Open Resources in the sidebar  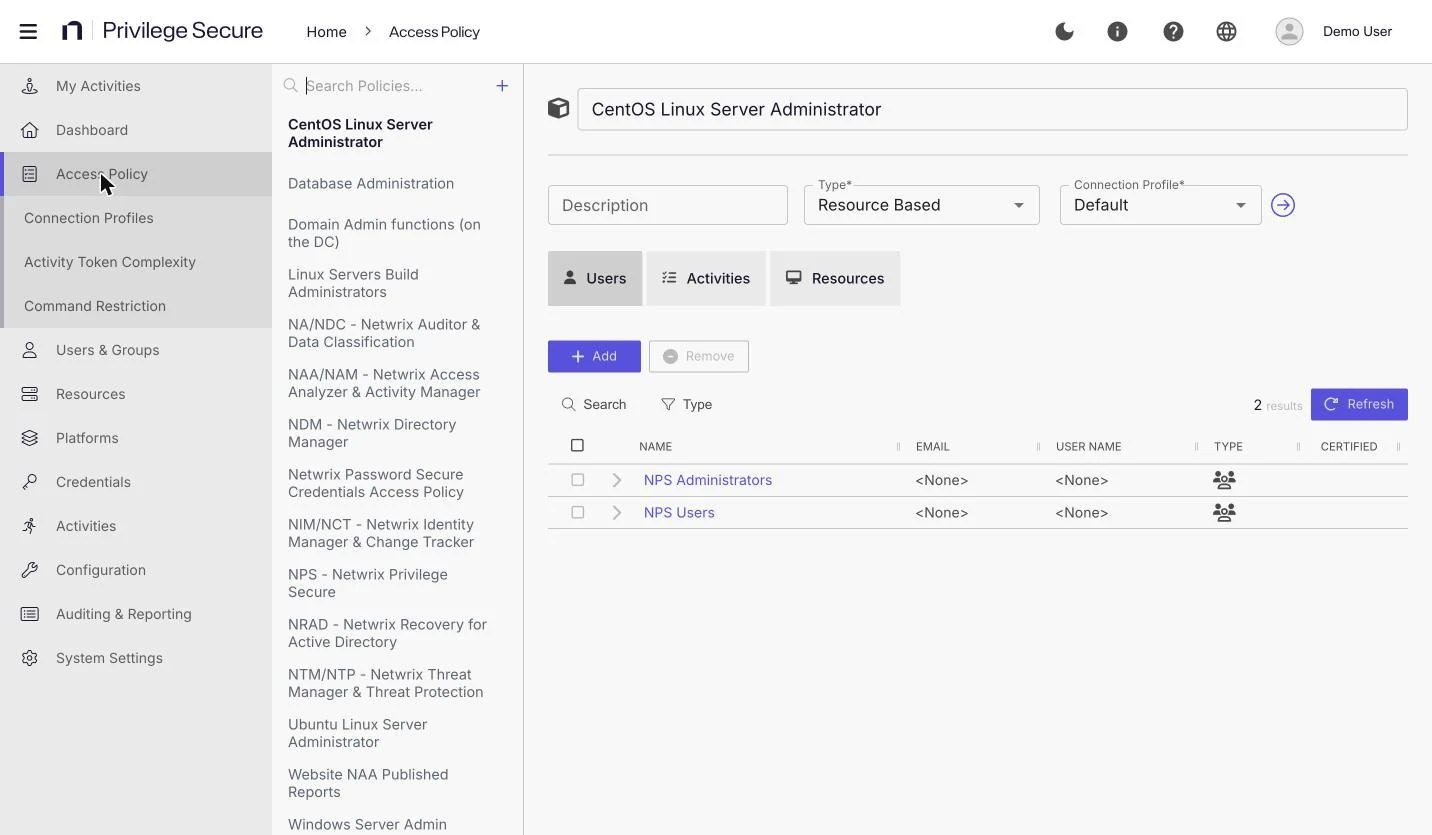point(136,394)
